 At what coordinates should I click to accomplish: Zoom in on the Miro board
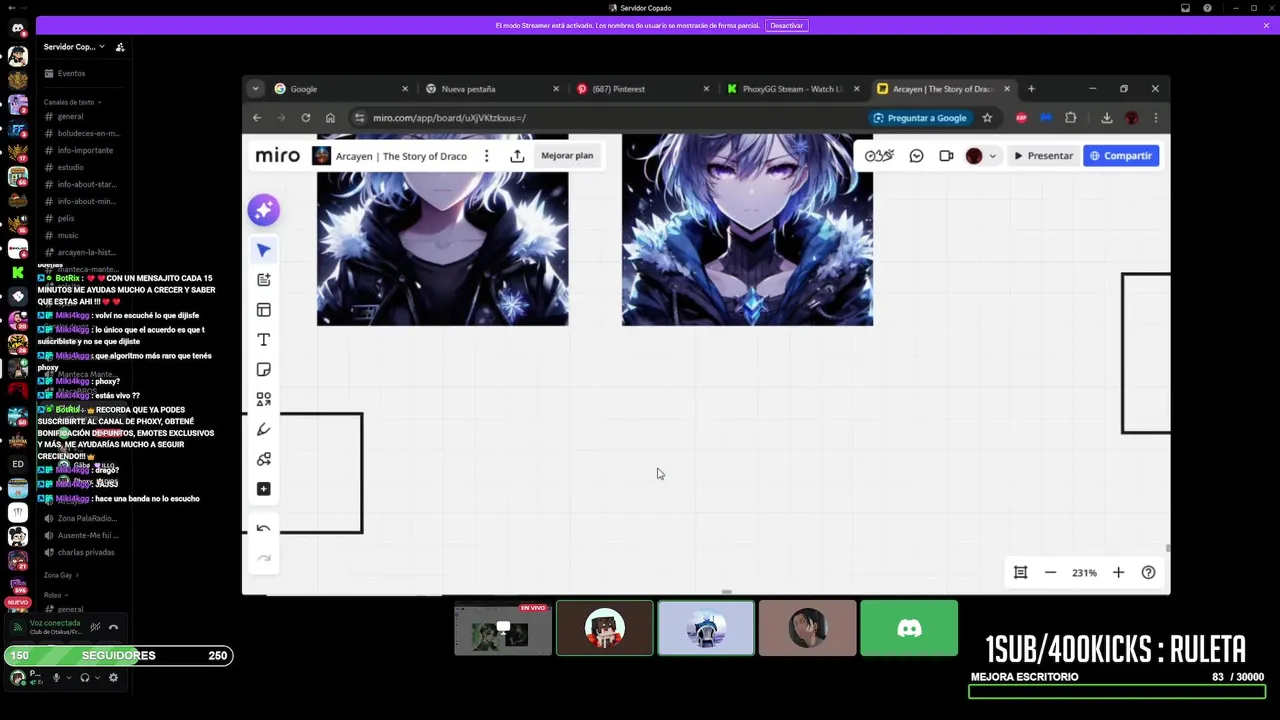coord(1118,572)
